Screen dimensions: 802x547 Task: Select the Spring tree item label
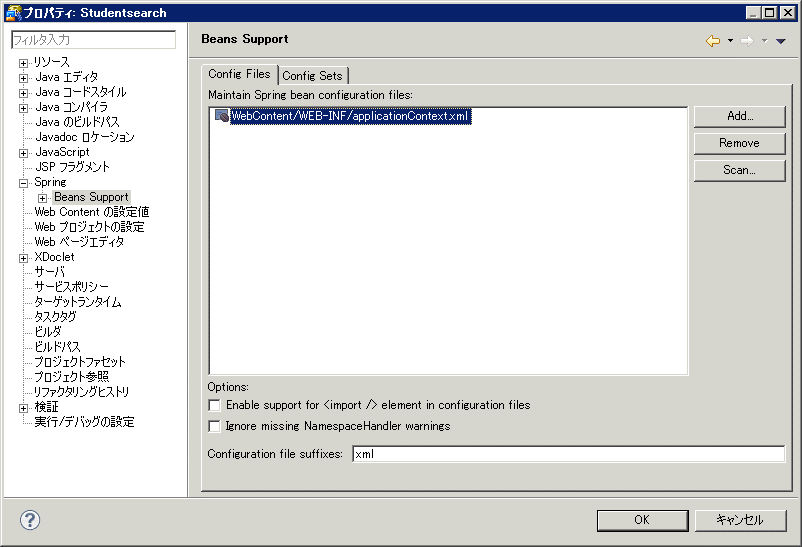tap(50, 182)
